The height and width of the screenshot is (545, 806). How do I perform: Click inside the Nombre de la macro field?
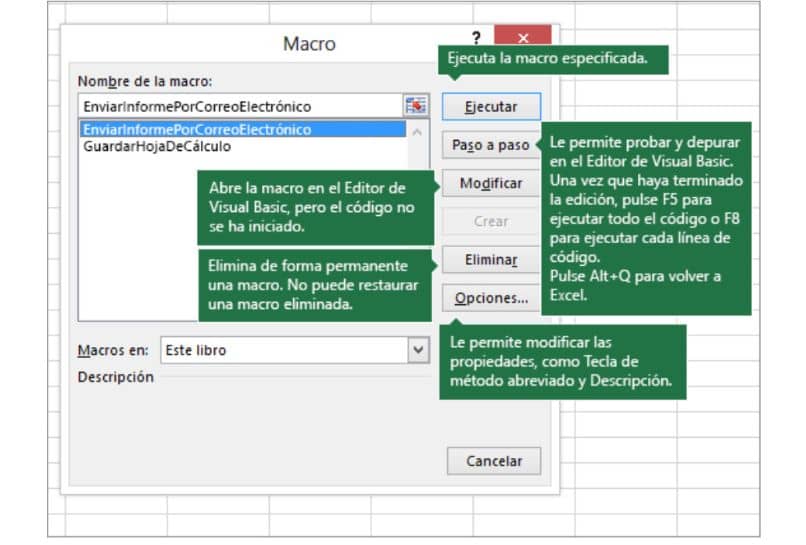pyautogui.click(x=241, y=106)
